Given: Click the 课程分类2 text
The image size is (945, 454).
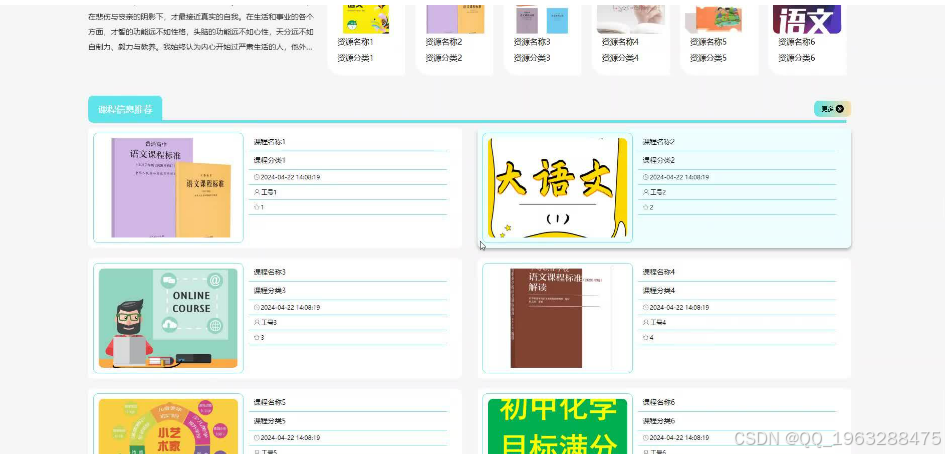Looking at the screenshot, I should coord(658,160).
